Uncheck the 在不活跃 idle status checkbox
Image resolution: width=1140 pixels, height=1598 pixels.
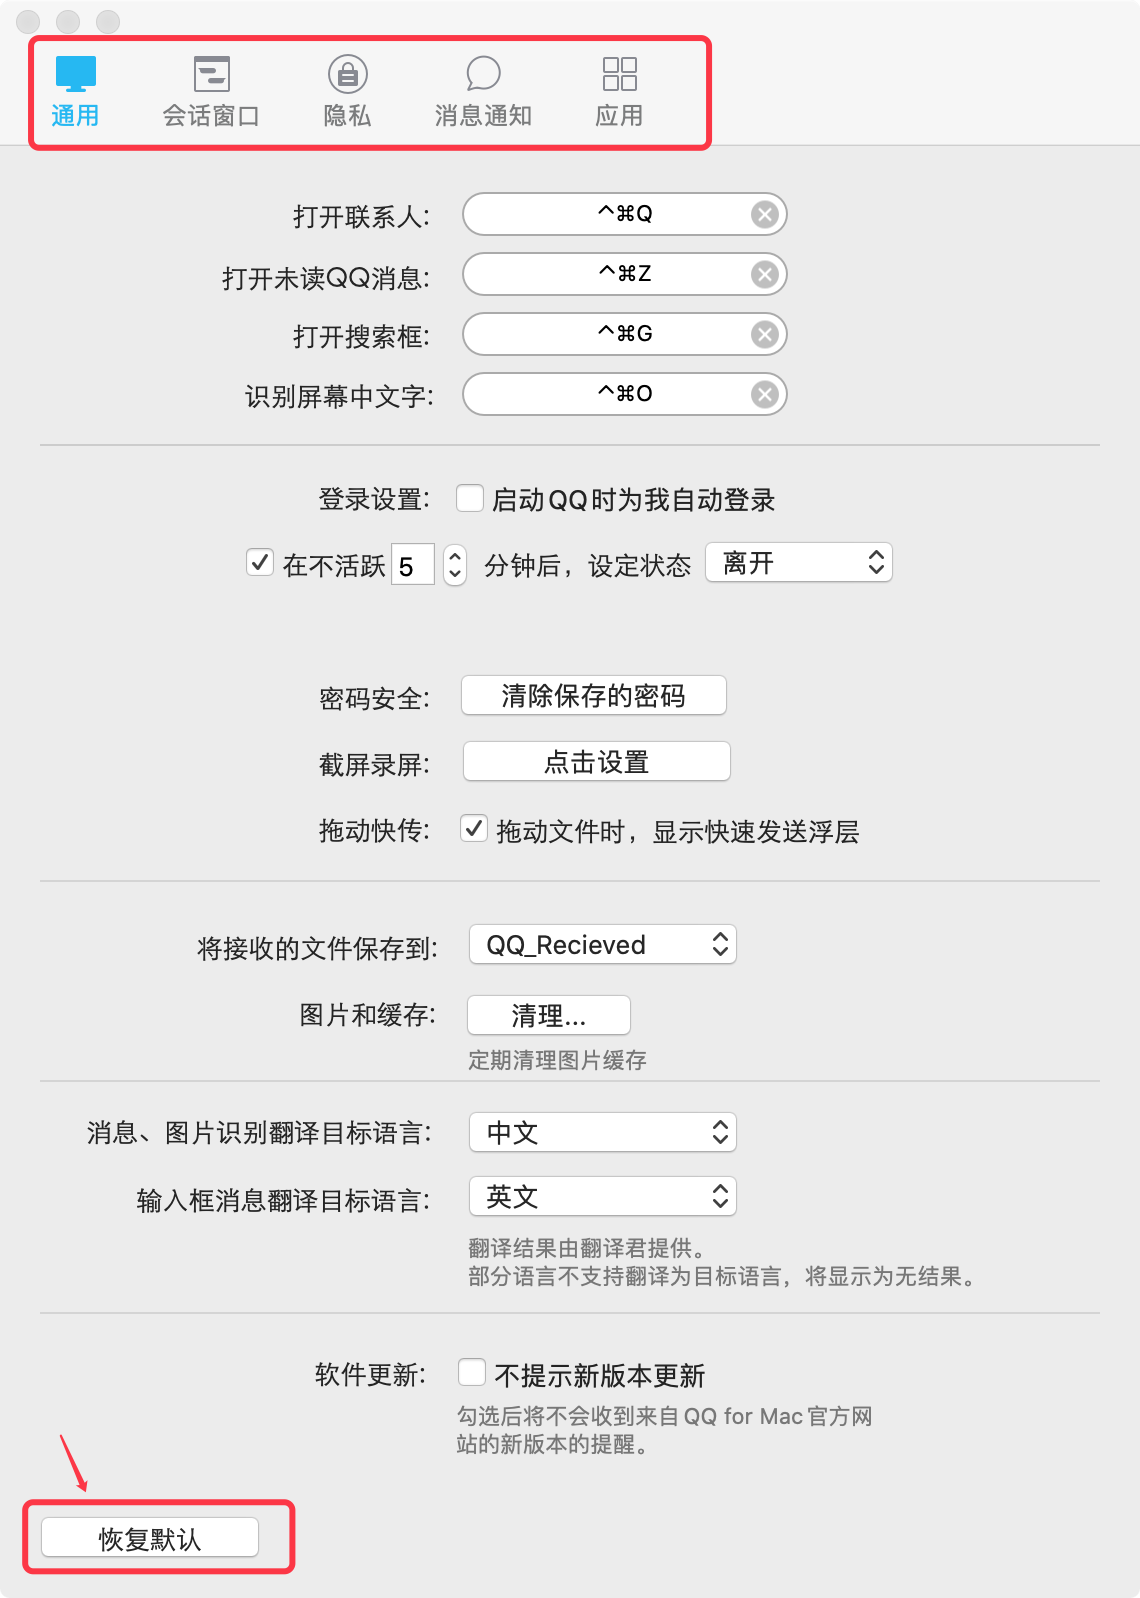[260, 562]
